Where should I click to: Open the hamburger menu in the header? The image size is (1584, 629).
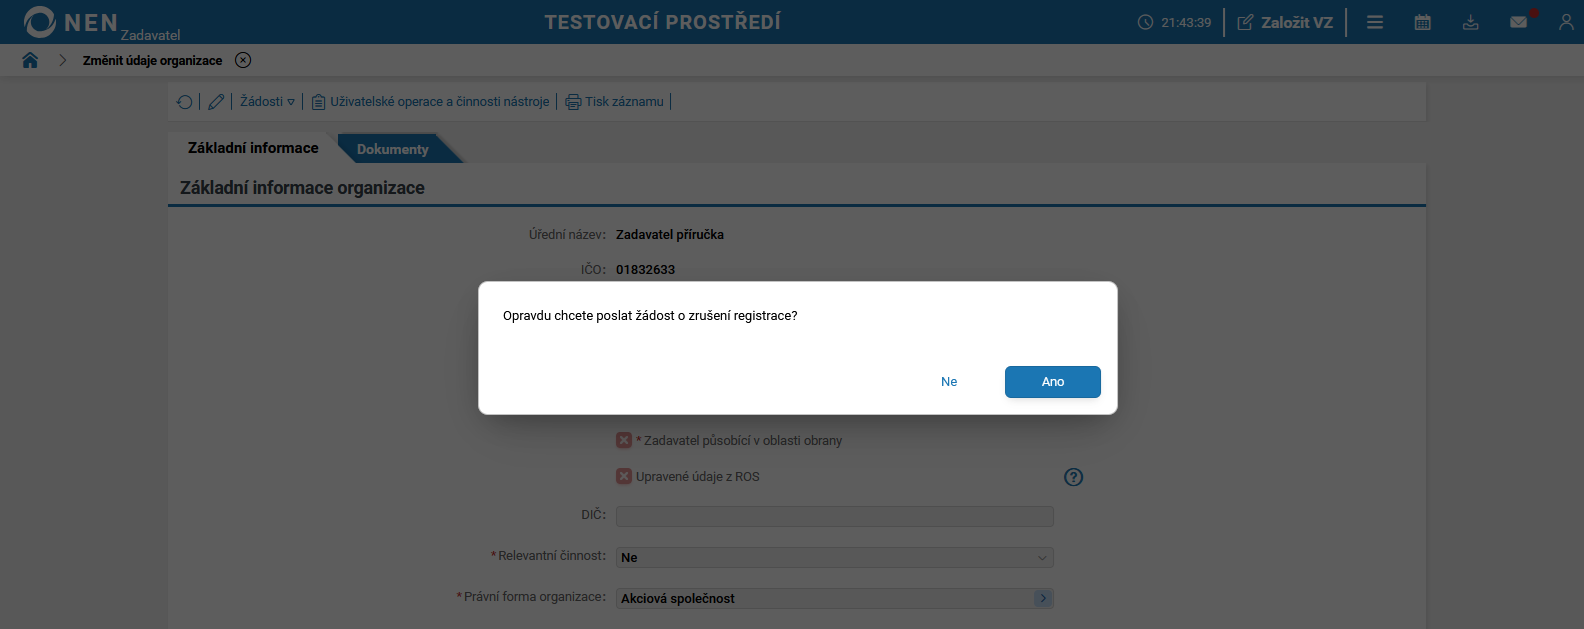coord(1374,21)
